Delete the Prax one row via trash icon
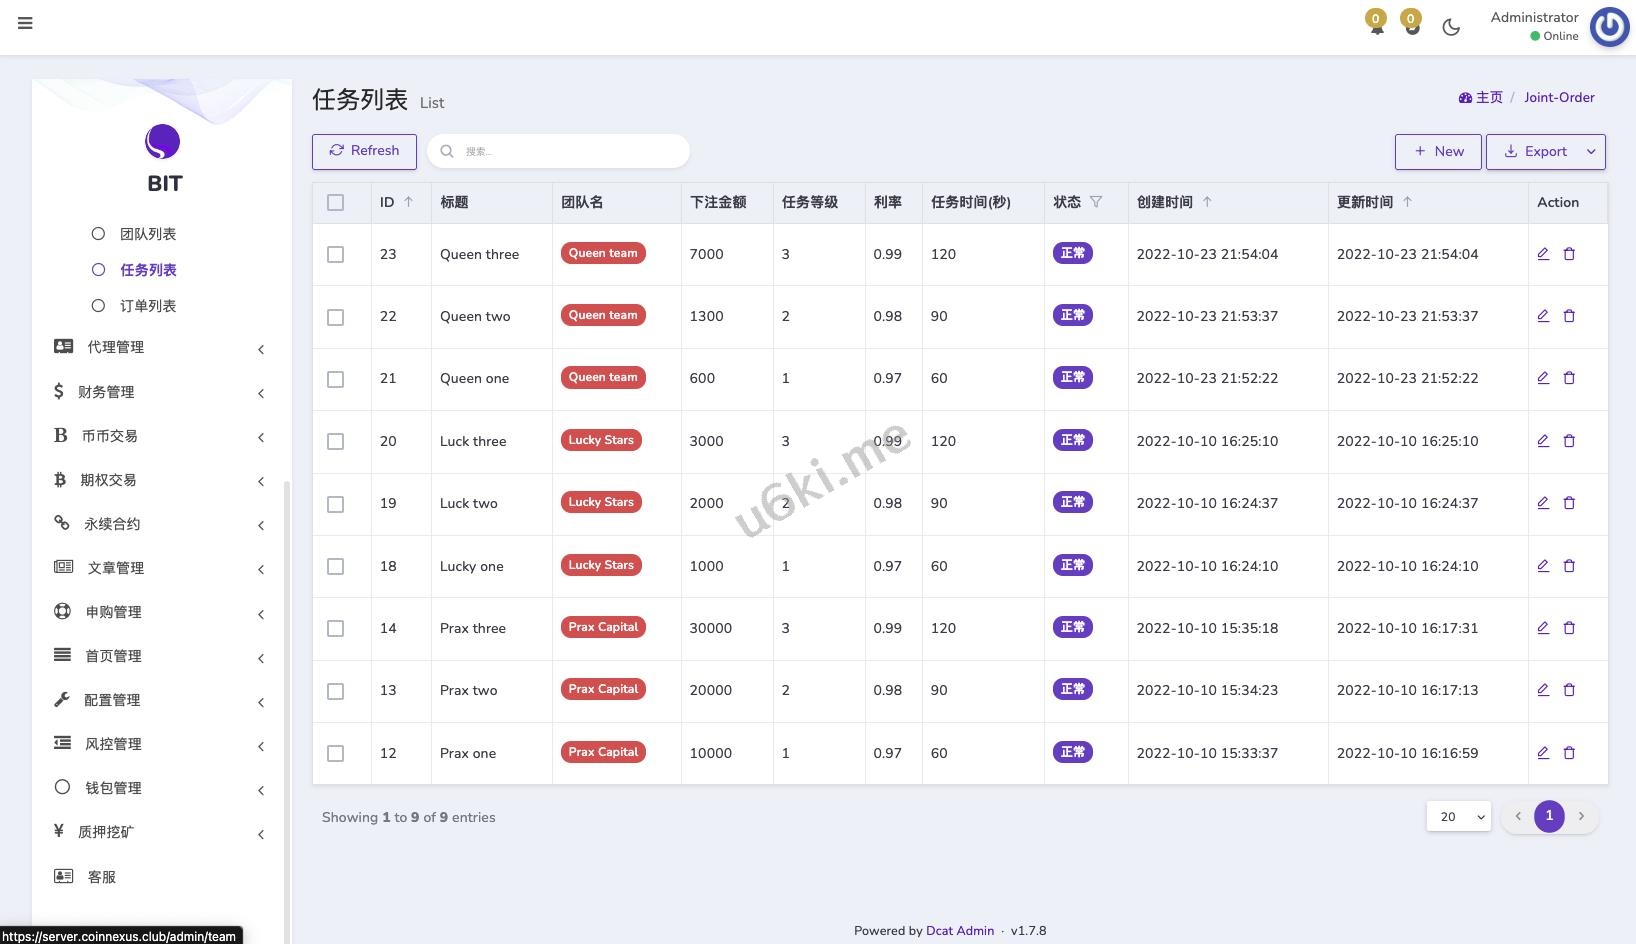Image resolution: width=1636 pixels, height=944 pixels. pos(1569,753)
